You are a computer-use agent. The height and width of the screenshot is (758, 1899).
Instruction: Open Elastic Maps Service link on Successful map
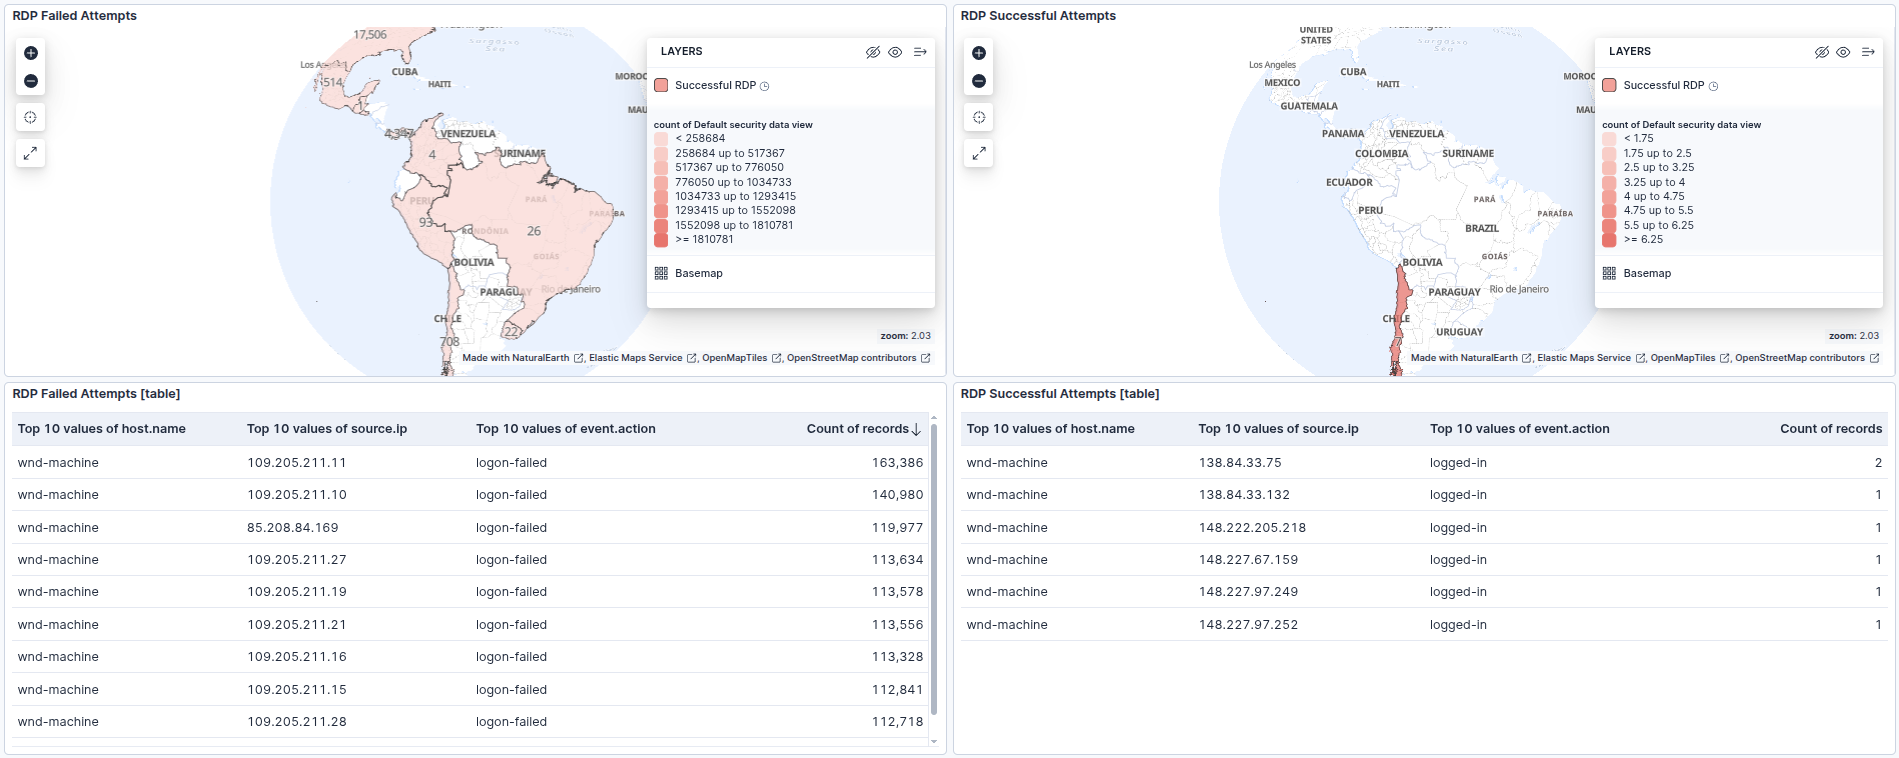[x=1591, y=358]
